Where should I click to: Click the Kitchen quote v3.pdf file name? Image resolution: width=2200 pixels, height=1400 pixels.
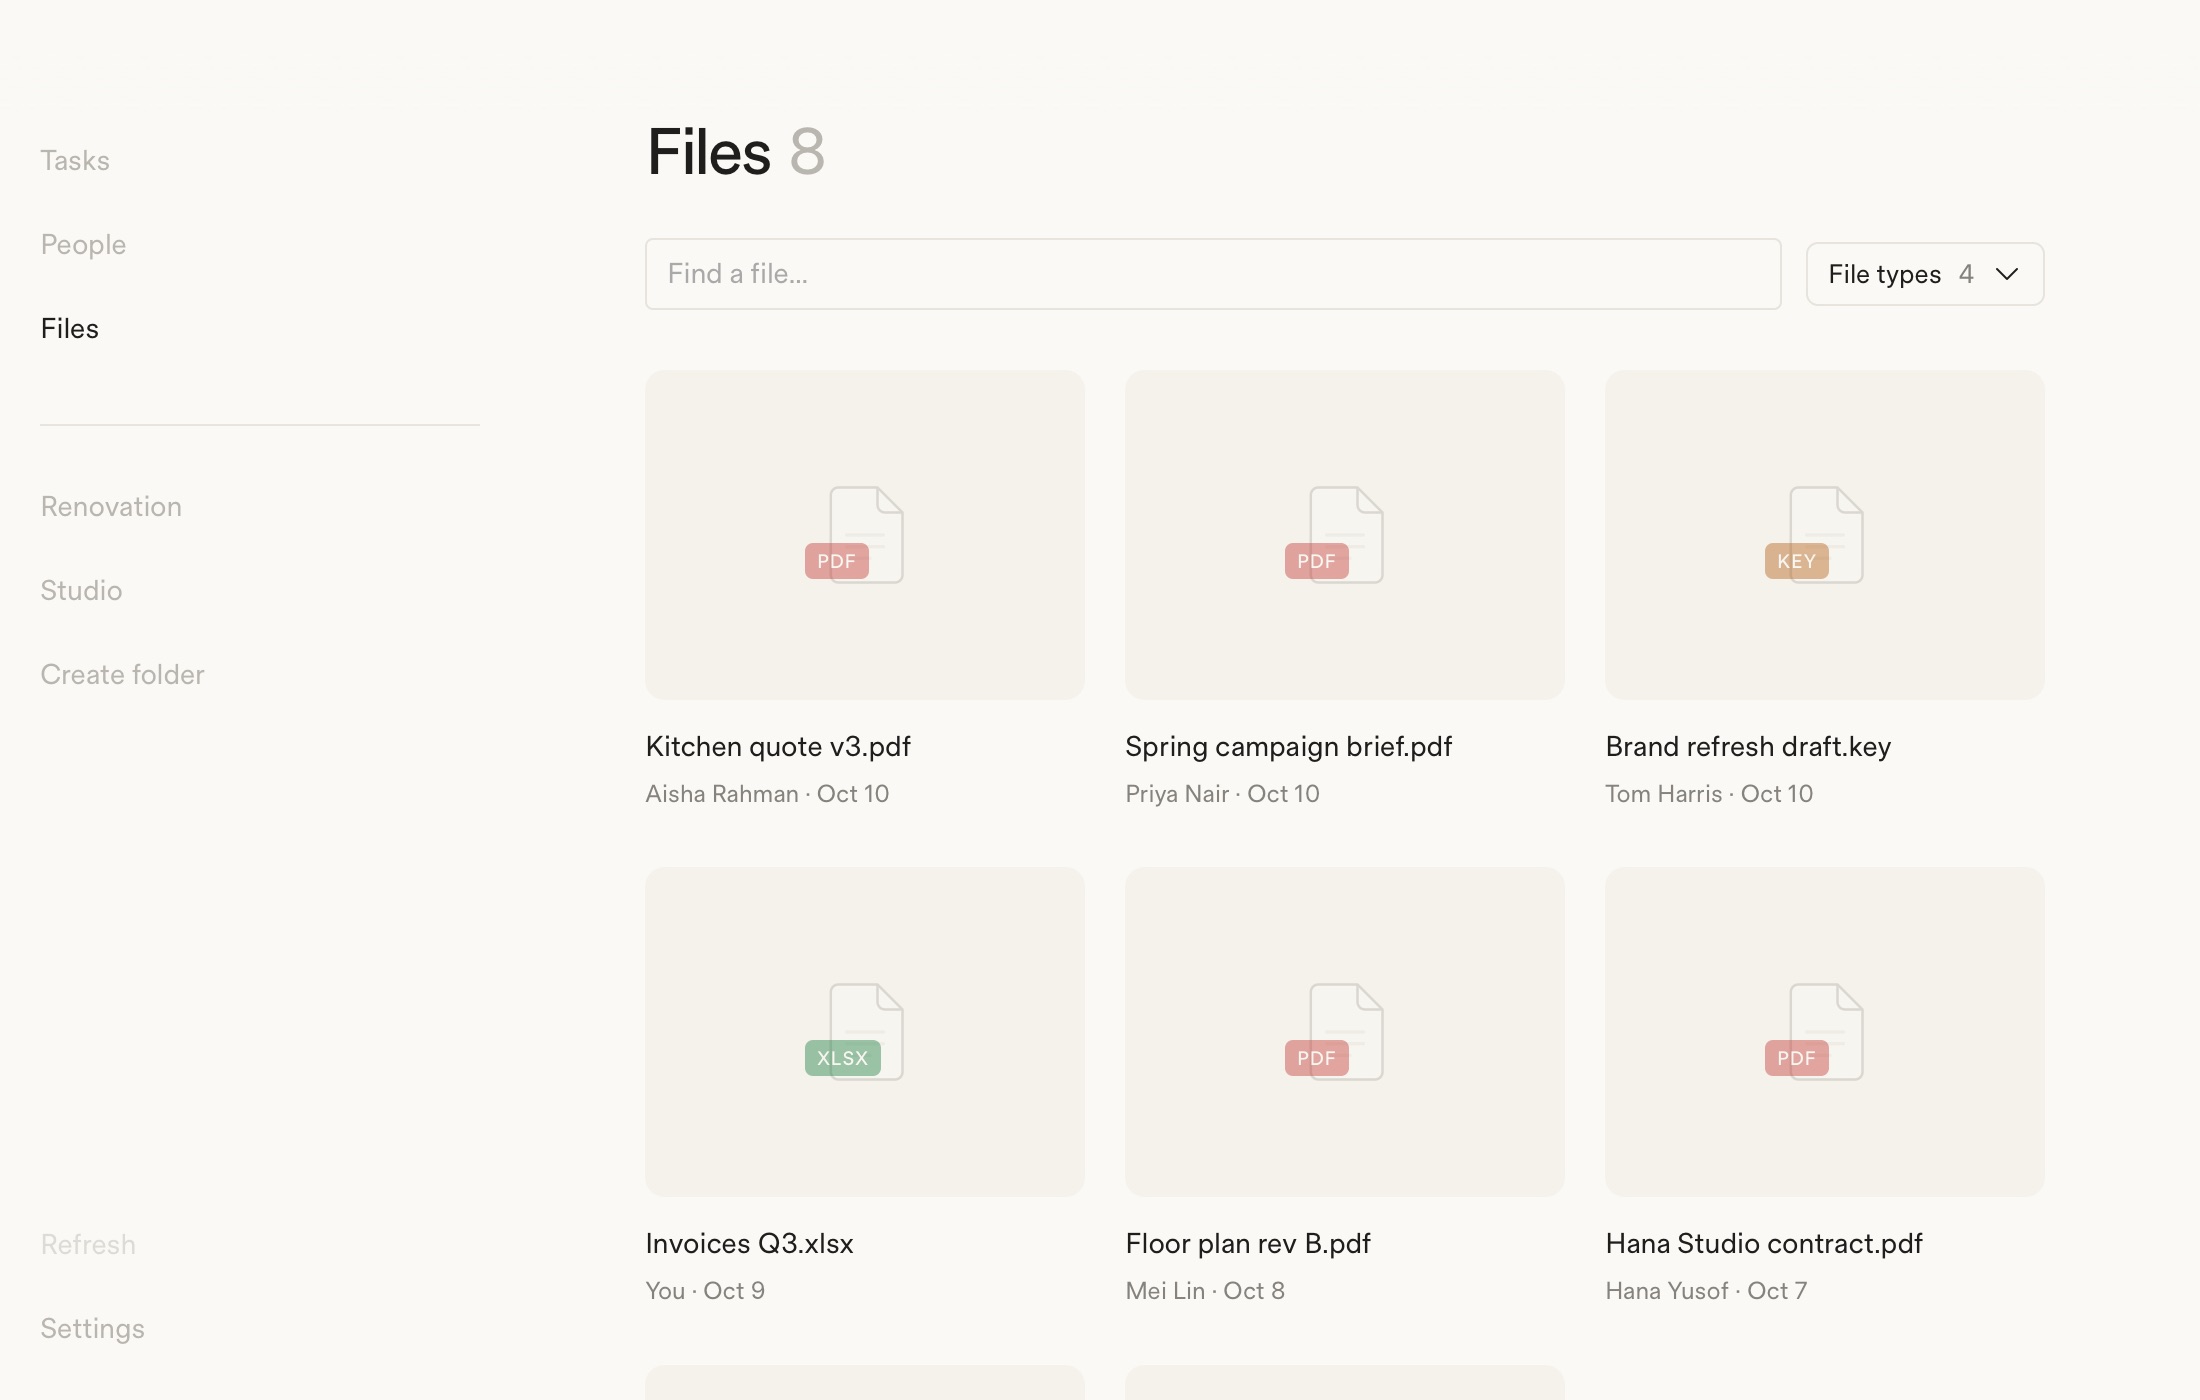click(778, 747)
